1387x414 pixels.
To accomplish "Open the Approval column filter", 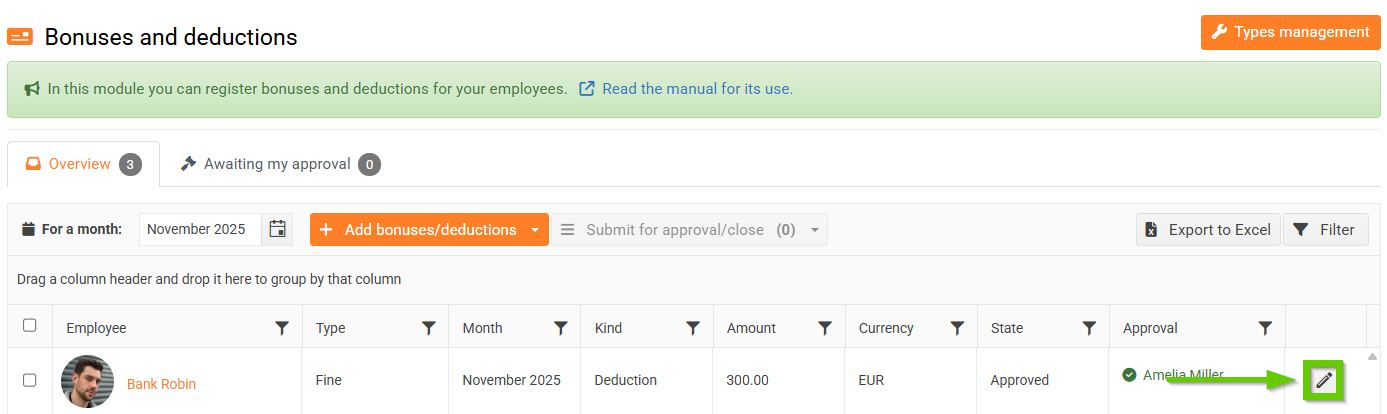I will click(x=1265, y=328).
